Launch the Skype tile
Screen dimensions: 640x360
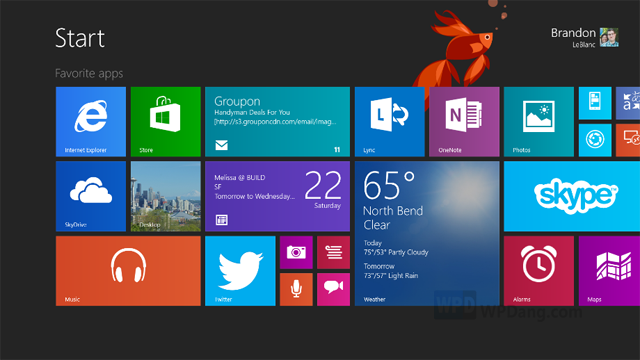(x=572, y=196)
